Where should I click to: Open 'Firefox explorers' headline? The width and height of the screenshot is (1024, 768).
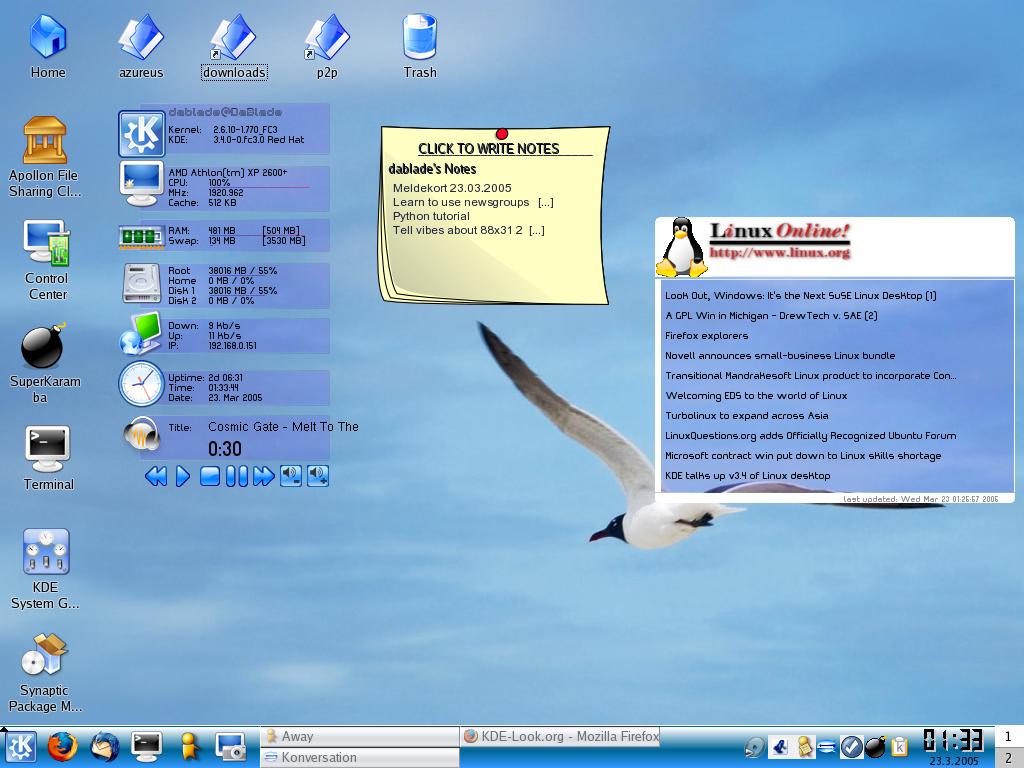[x=707, y=336]
